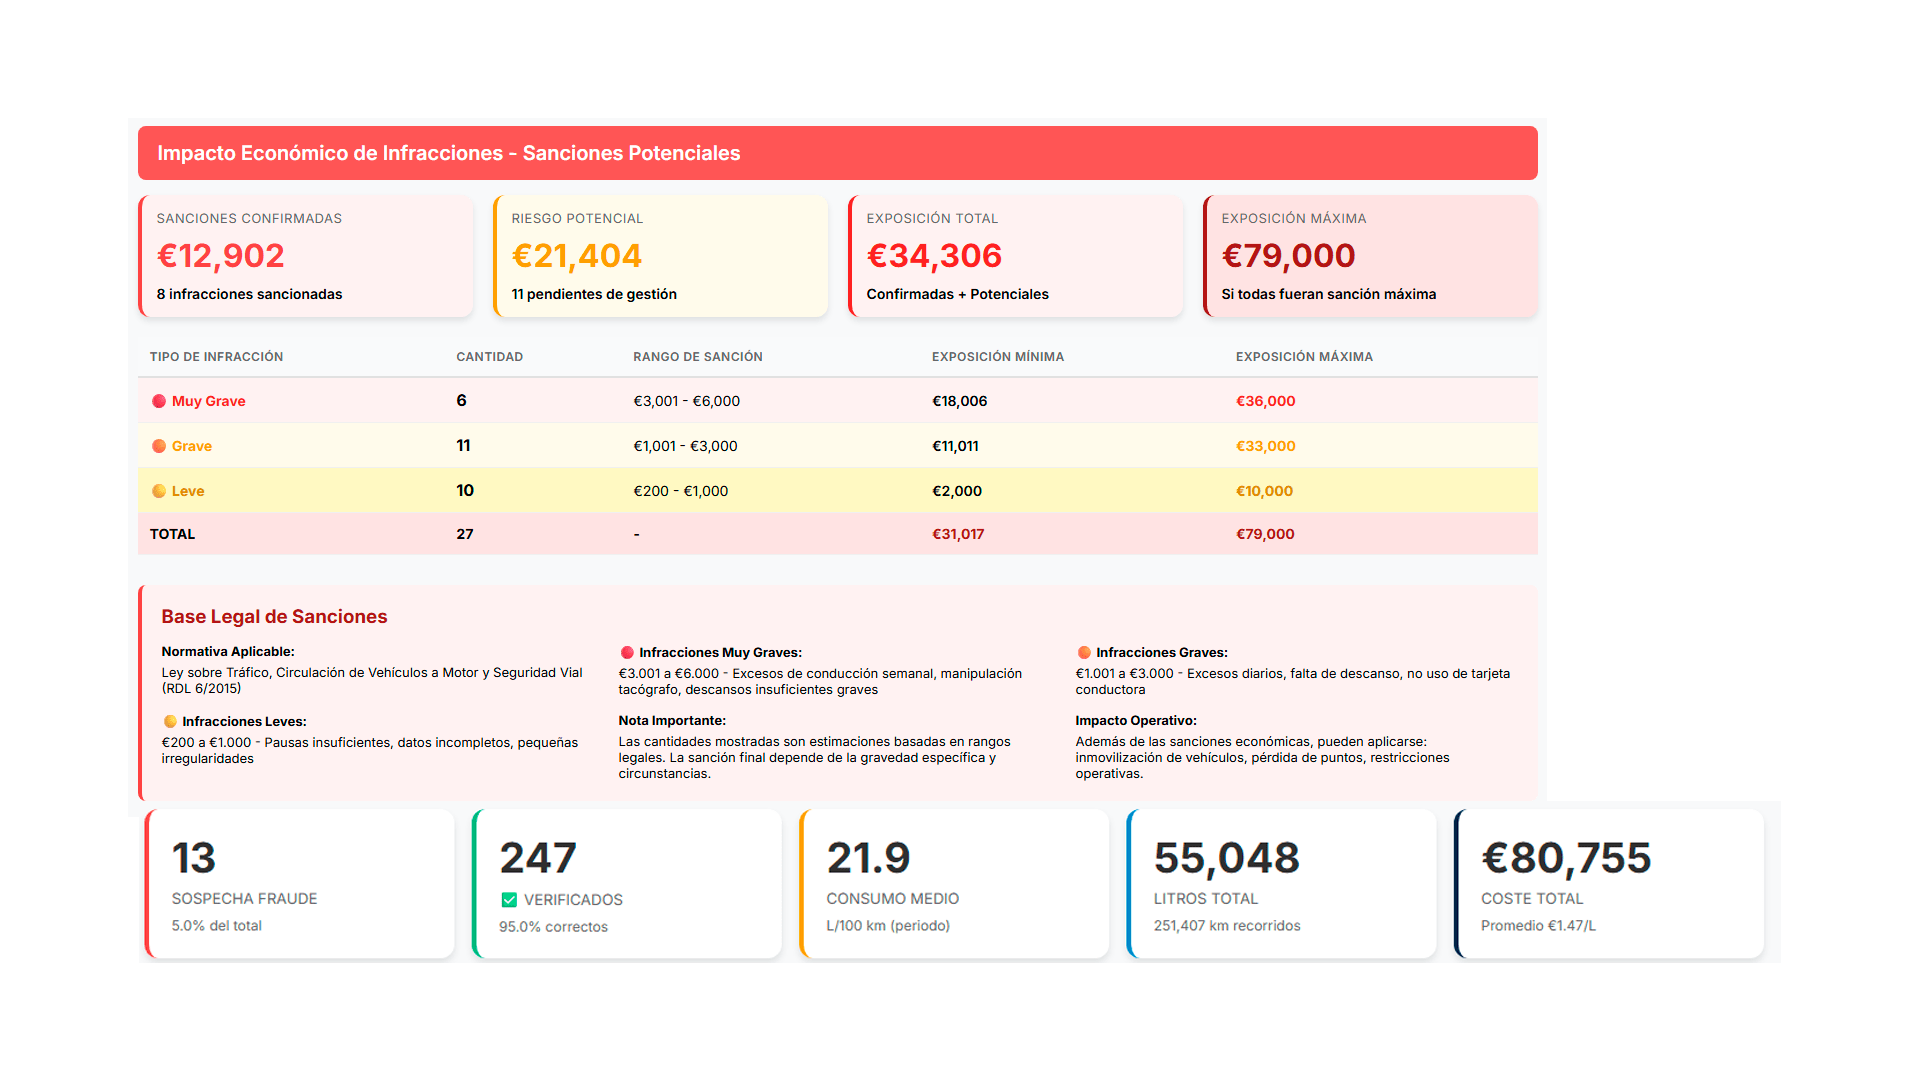Click red dot beside Infracciones Muy Graves
The width and height of the screenshot is (1920, 1080).
click(x=627, y=653)
